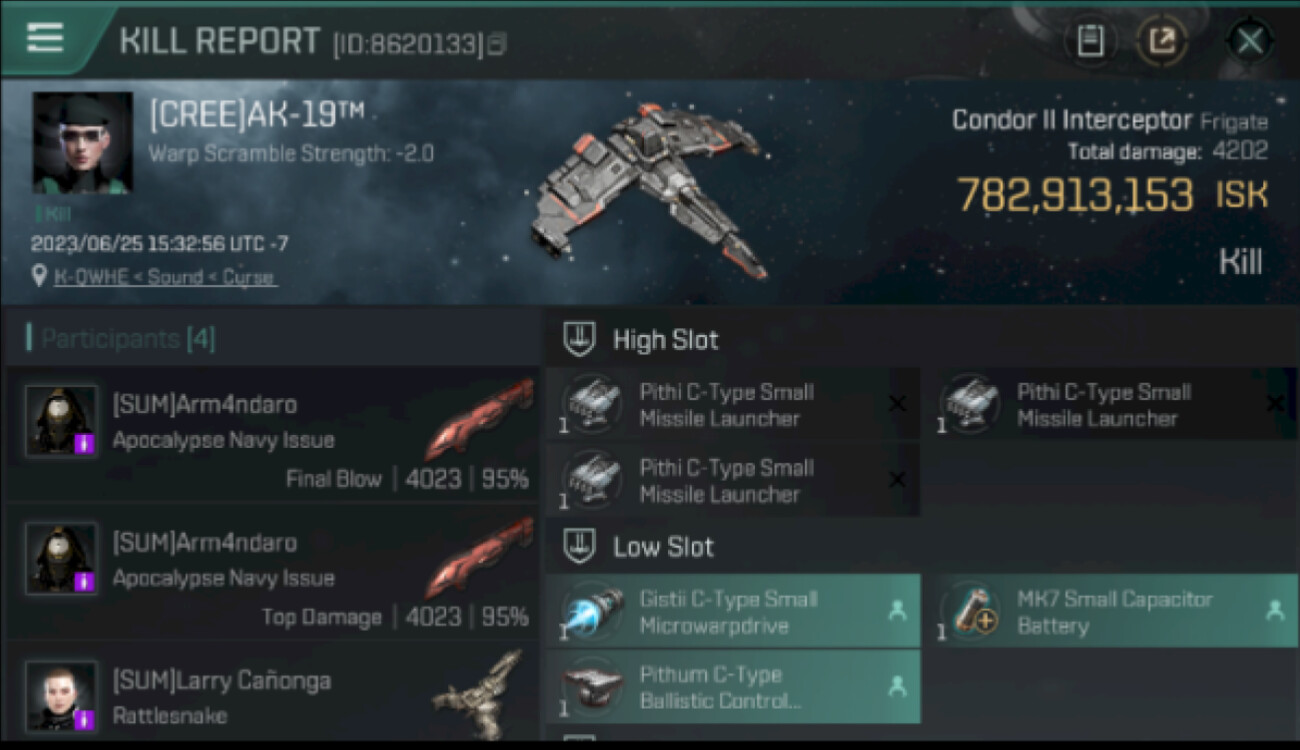Open the hamburger menu icon

(45, 39)
